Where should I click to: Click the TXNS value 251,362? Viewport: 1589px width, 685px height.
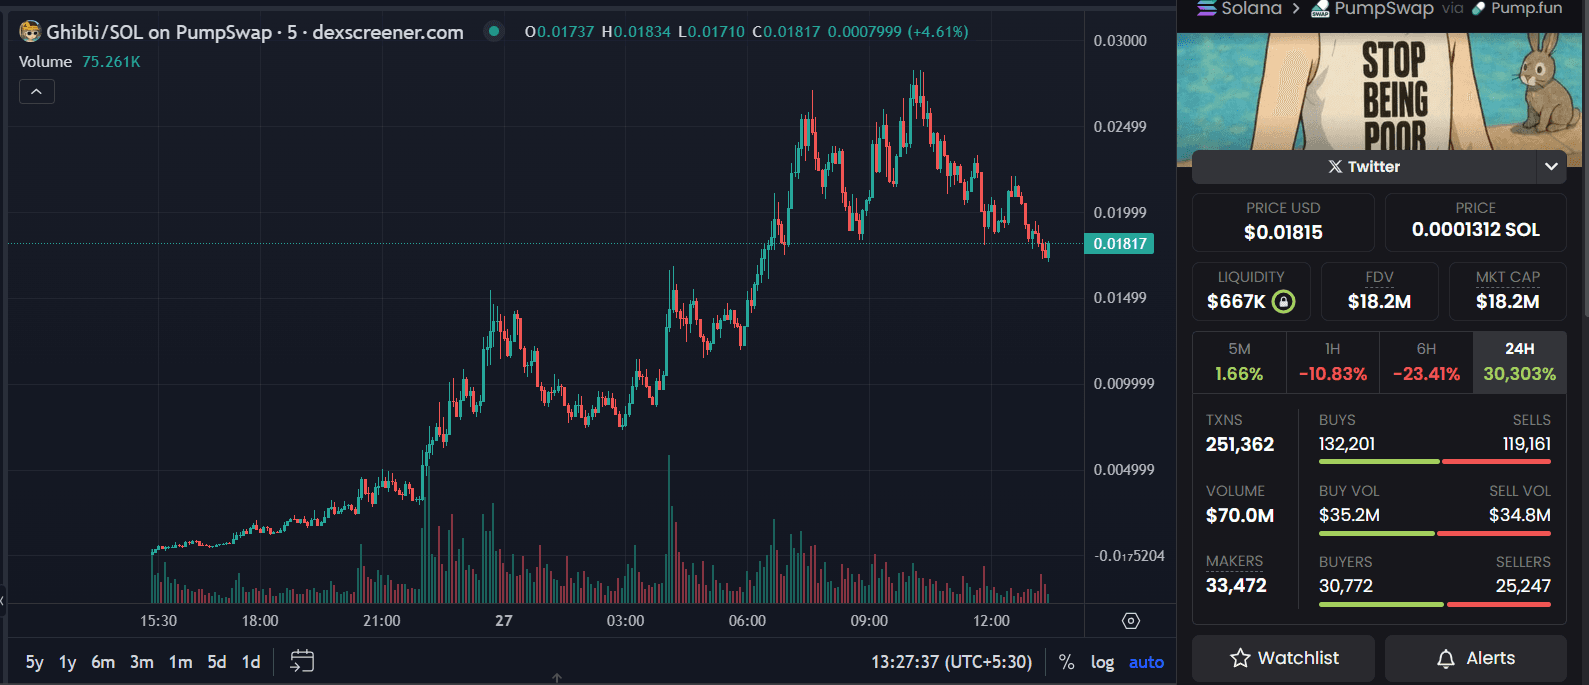coord(1239,445)
